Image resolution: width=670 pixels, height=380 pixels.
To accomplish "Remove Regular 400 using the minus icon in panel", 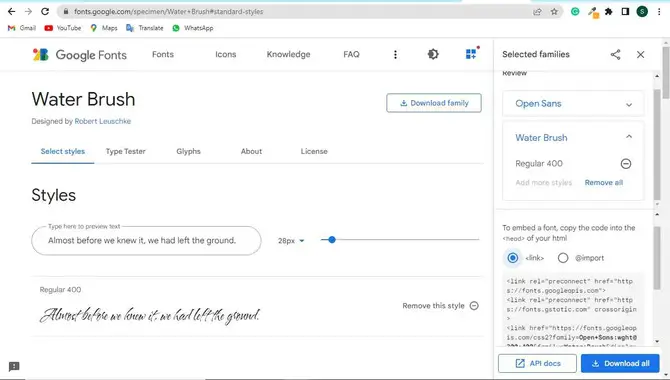I will pyautogui.click(x=626, y=163).
